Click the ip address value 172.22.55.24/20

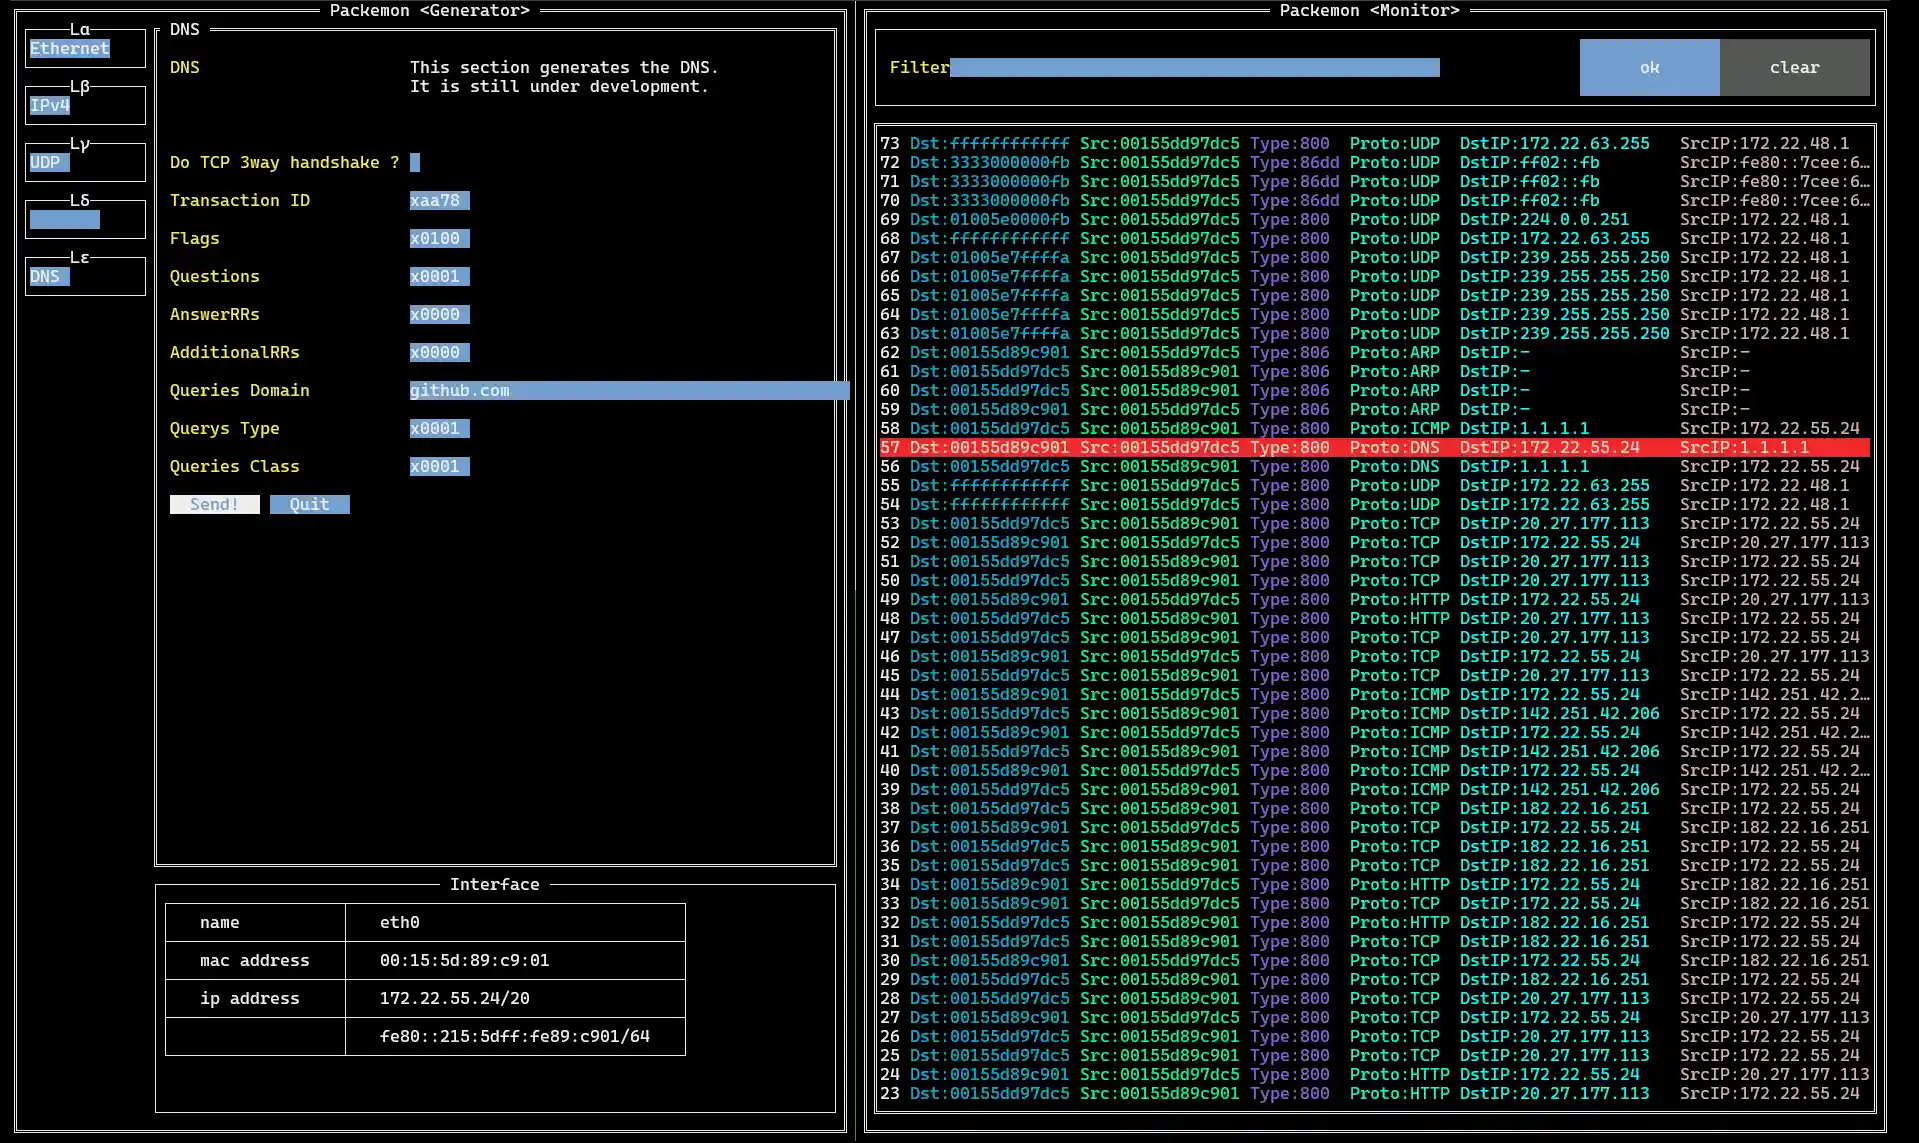click(x=515, y=998)
